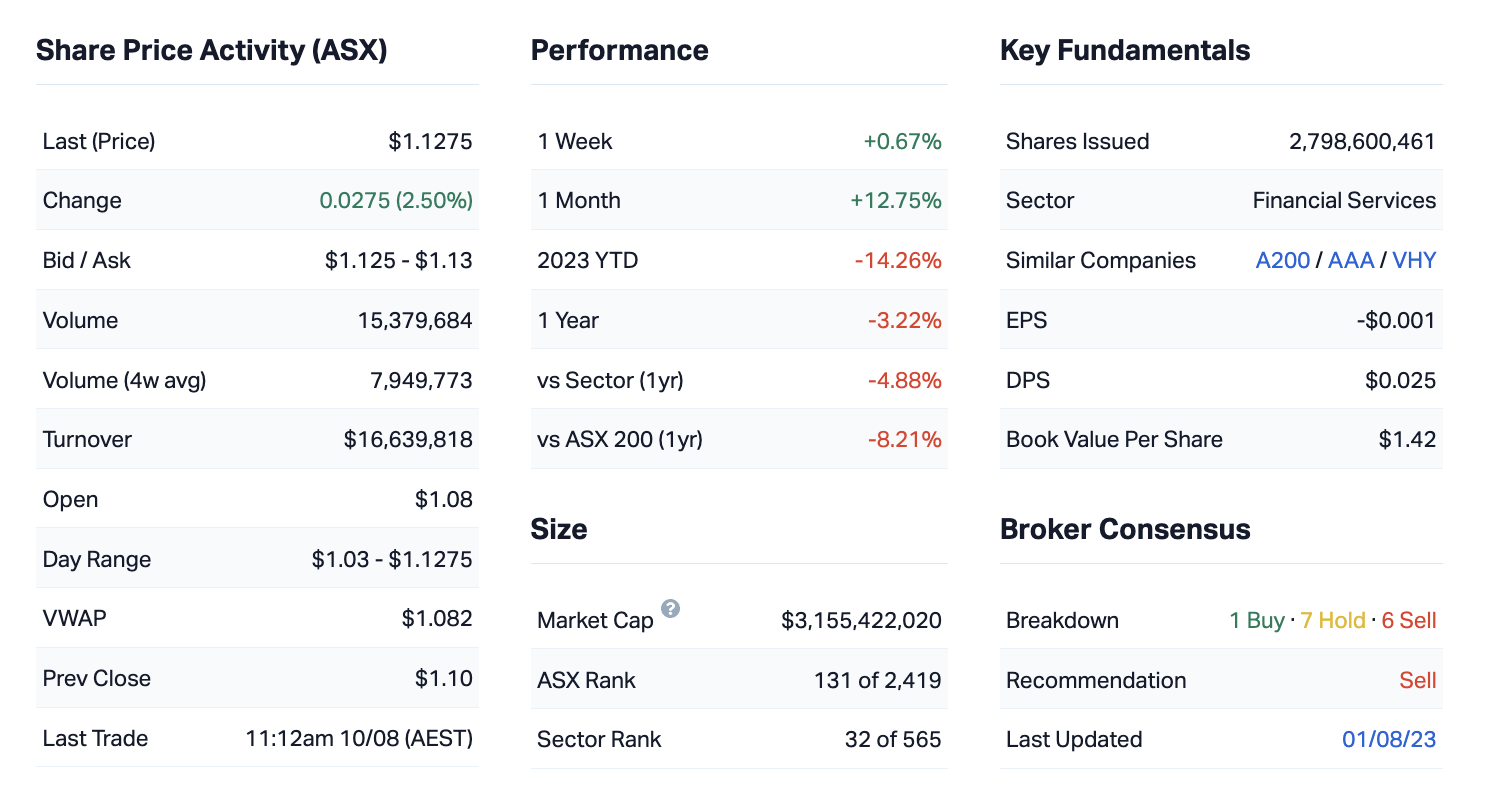Click the Shares Issued value
Viewport: 1488px width, 812px height.
[1361, 142]
